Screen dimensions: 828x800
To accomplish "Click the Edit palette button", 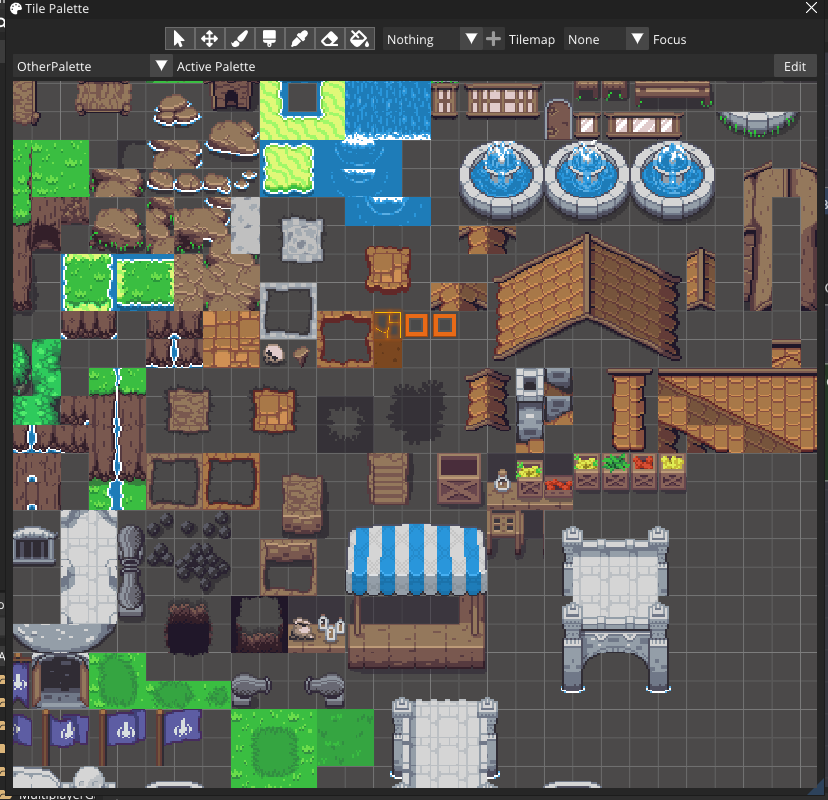I will [795, 67].
